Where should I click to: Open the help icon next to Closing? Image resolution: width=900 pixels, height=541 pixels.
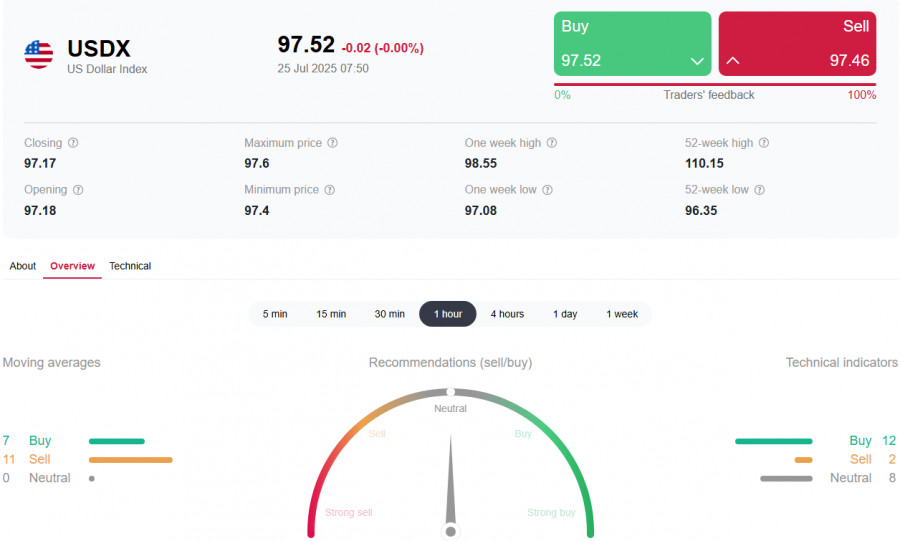[73, 143]
